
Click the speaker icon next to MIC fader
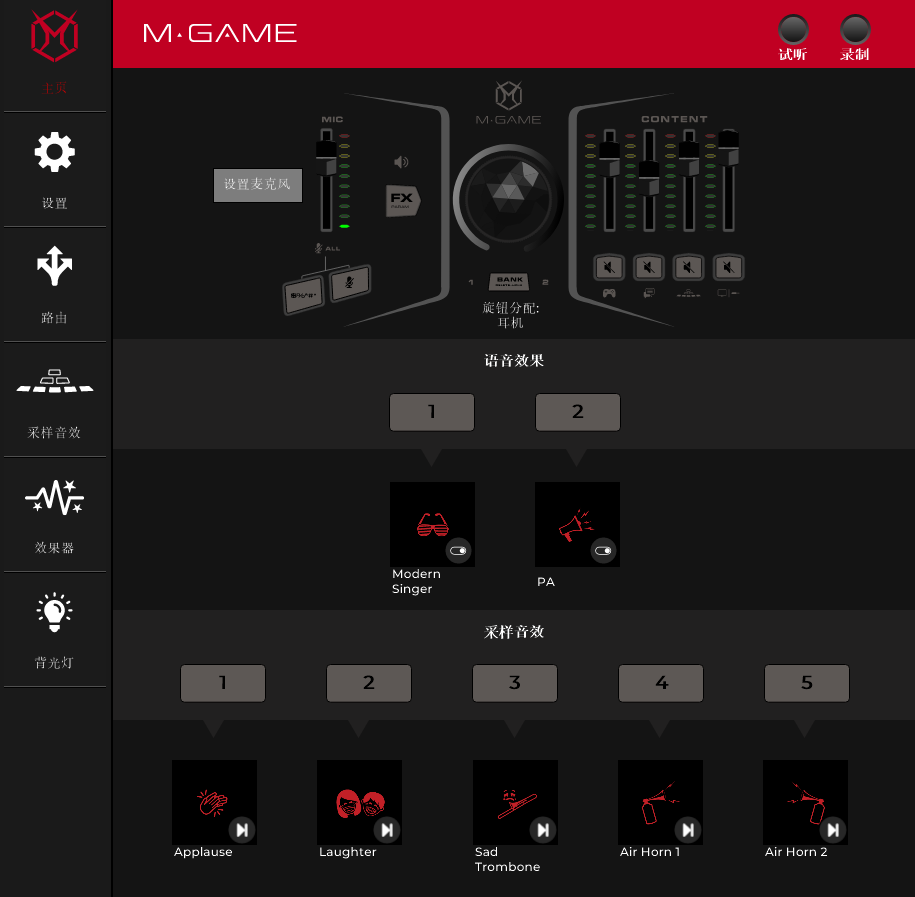tap(401, 162)
